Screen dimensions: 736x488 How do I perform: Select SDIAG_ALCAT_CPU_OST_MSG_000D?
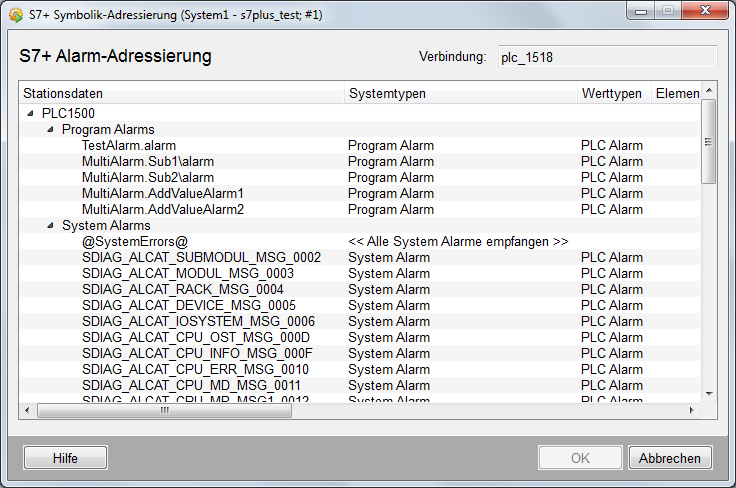click(196, 337)
